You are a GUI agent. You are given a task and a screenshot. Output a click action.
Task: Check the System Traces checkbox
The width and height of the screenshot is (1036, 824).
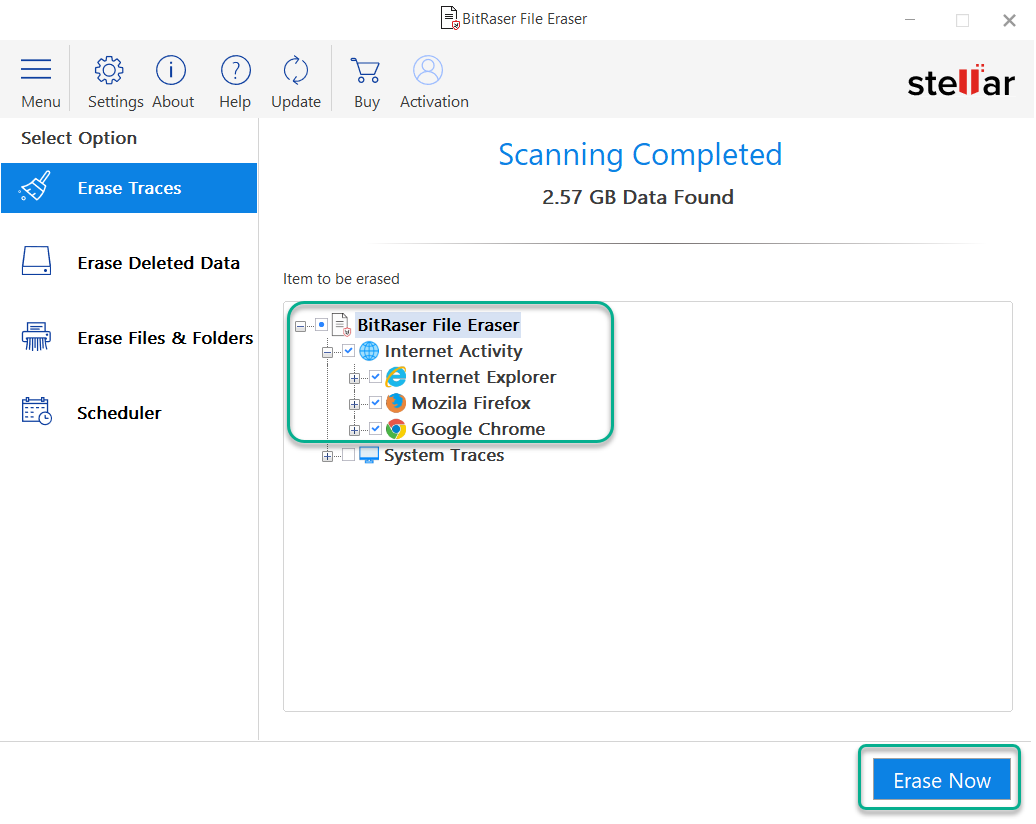point(348,455)
